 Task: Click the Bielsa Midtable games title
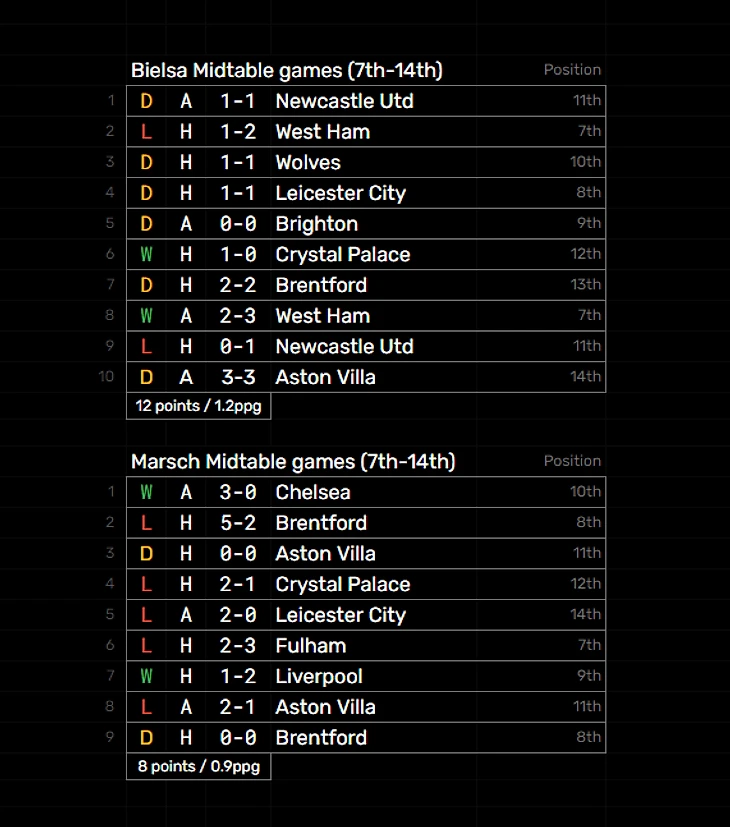[x=287, y=70]
